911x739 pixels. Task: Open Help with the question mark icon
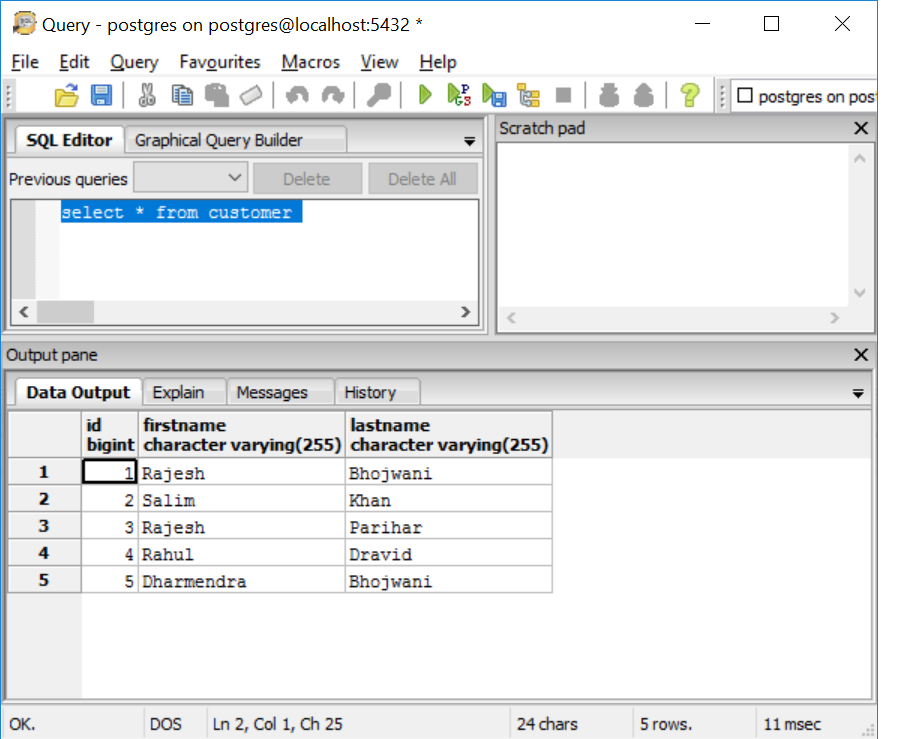[x=689, y=95]
